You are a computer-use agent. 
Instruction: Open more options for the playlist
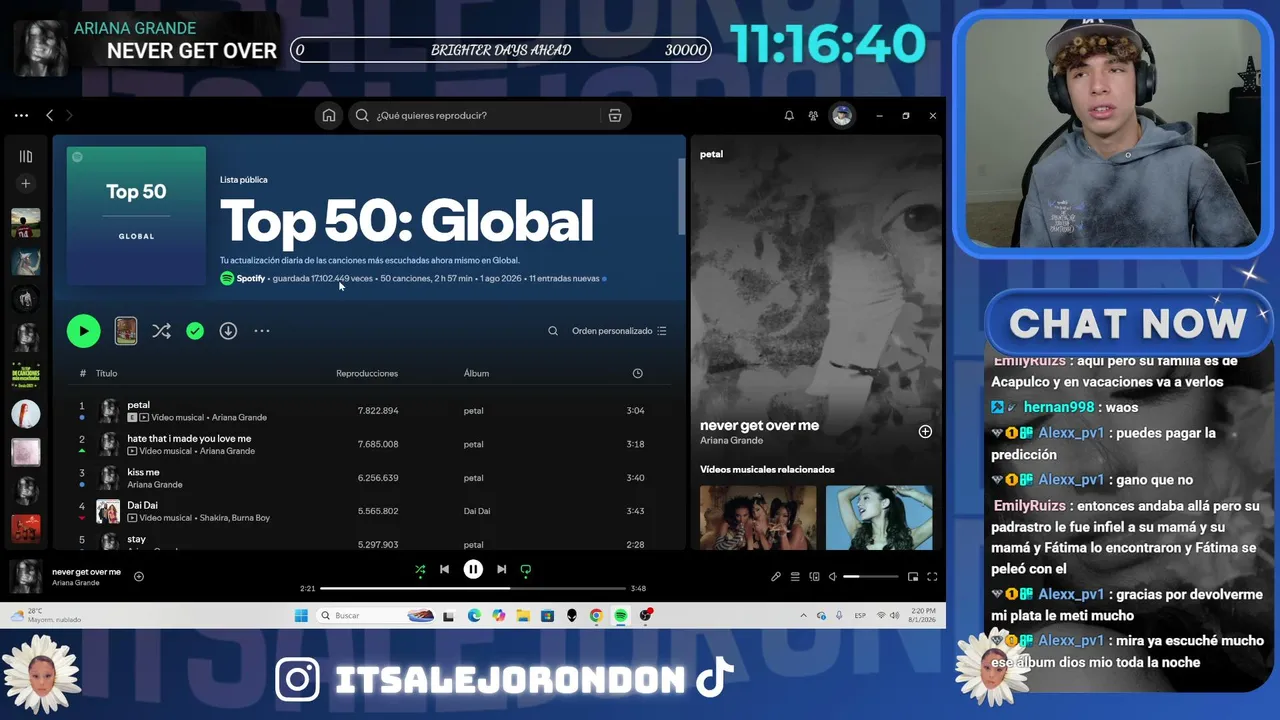(x=262, y=331)
